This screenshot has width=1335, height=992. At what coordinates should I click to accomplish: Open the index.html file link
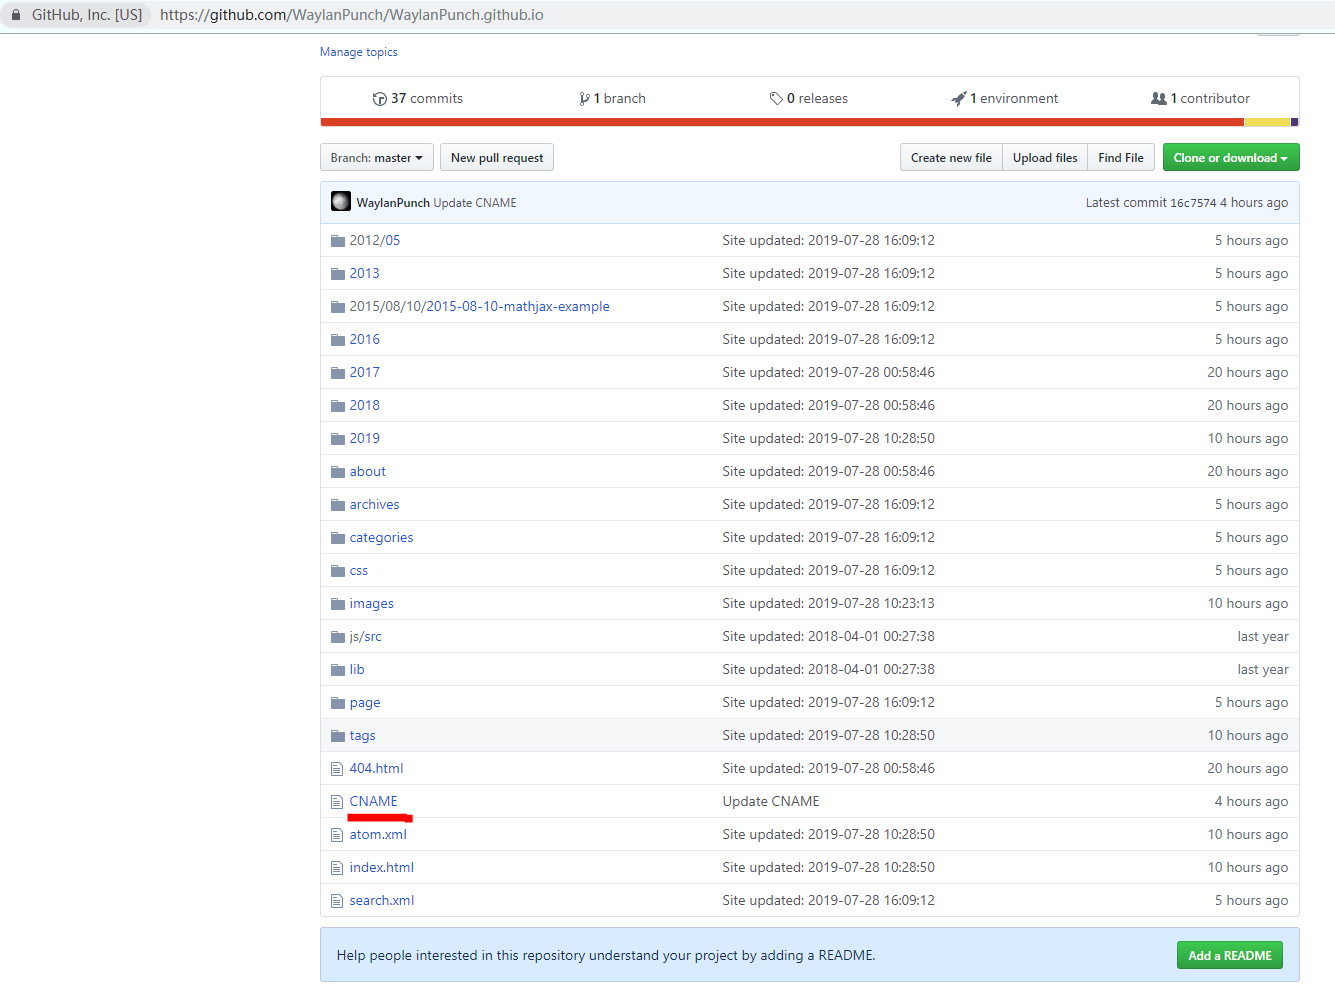[x=382, y=868]
